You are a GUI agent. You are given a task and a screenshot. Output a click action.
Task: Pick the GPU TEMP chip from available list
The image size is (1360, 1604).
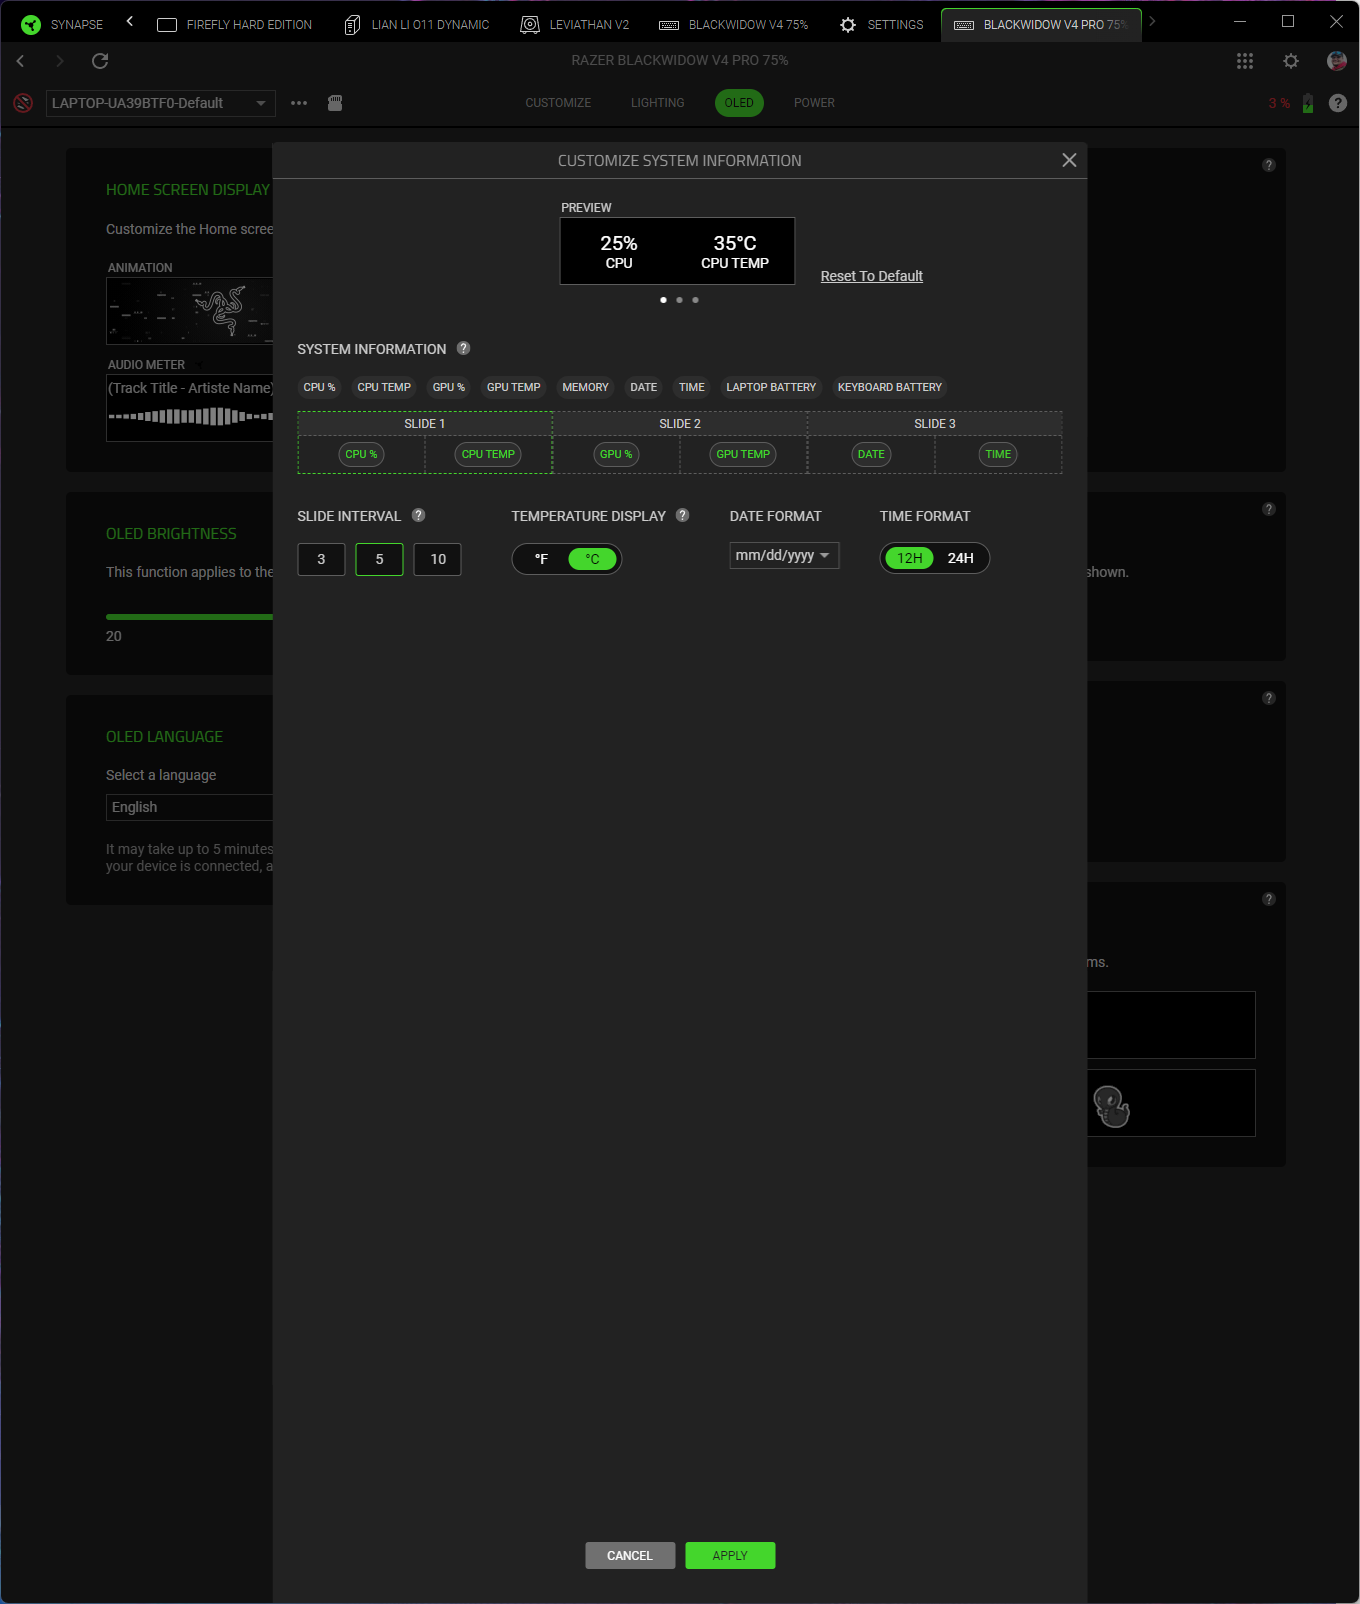point(513,387)
